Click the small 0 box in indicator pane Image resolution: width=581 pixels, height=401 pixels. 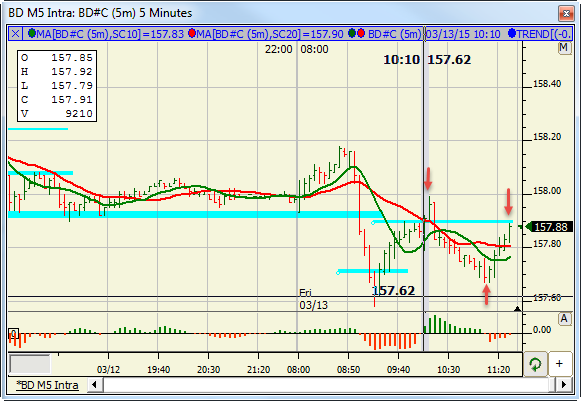tap(13, 334)
